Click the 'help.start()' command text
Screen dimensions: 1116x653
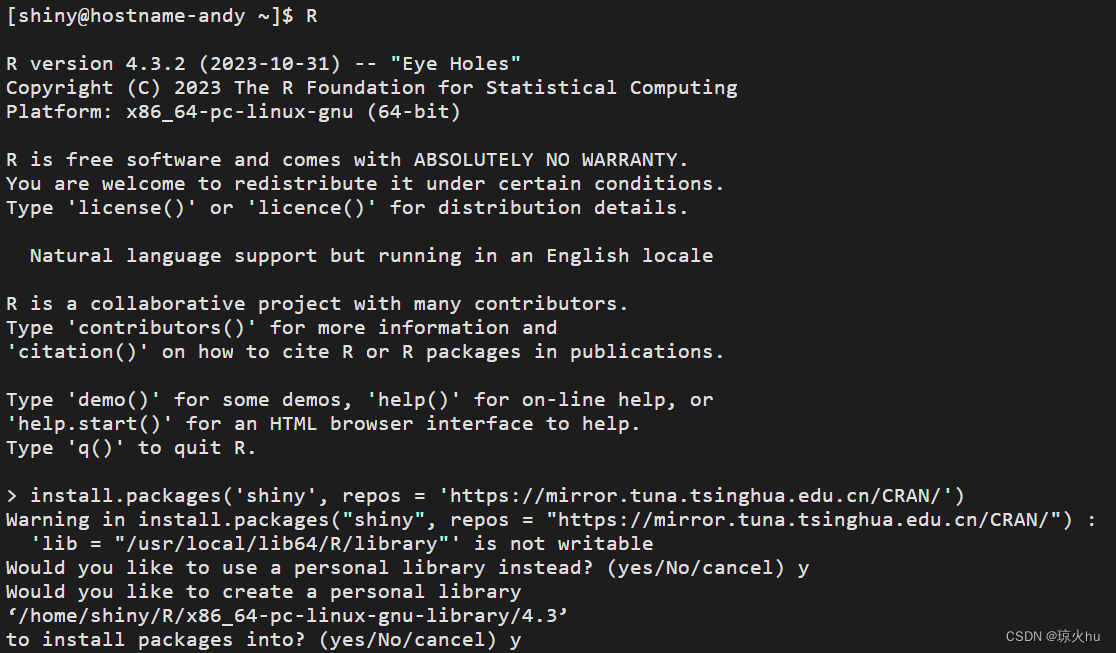(90, 424)
